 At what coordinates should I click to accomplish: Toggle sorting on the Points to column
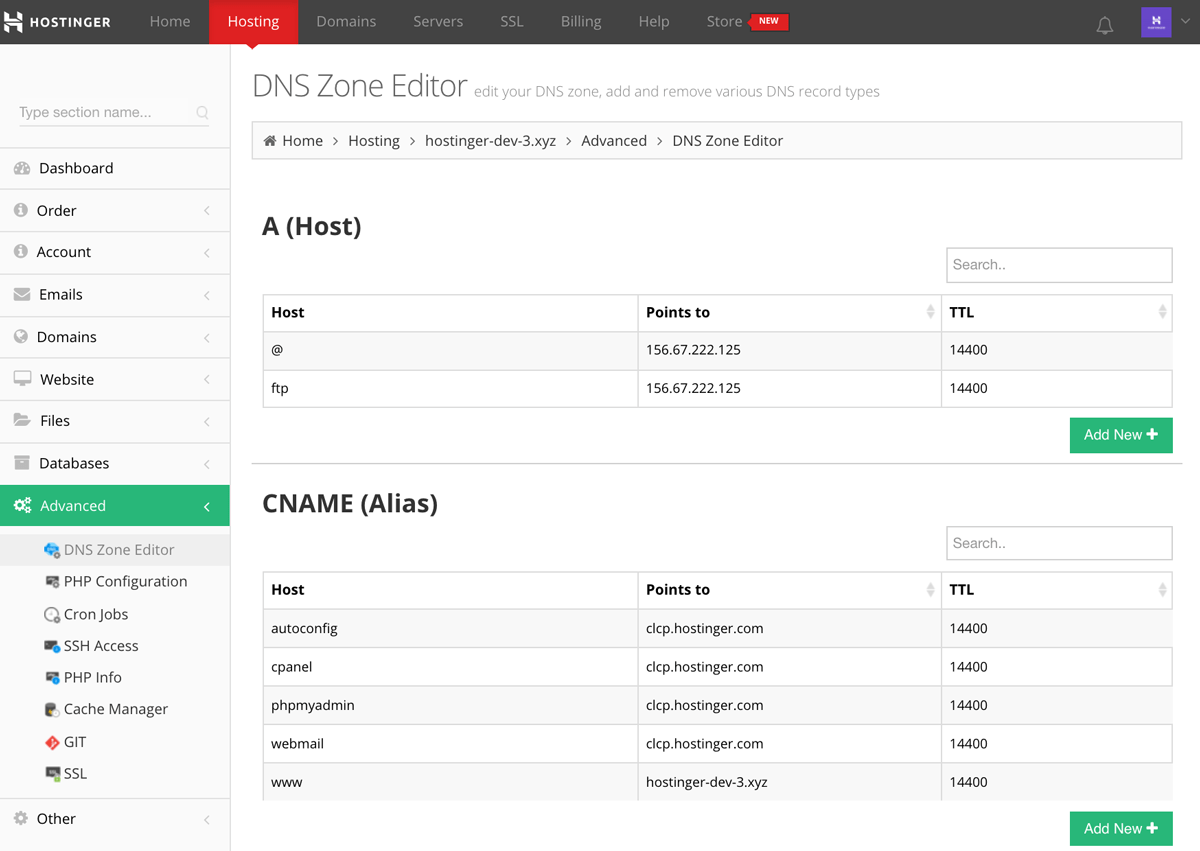930,312
